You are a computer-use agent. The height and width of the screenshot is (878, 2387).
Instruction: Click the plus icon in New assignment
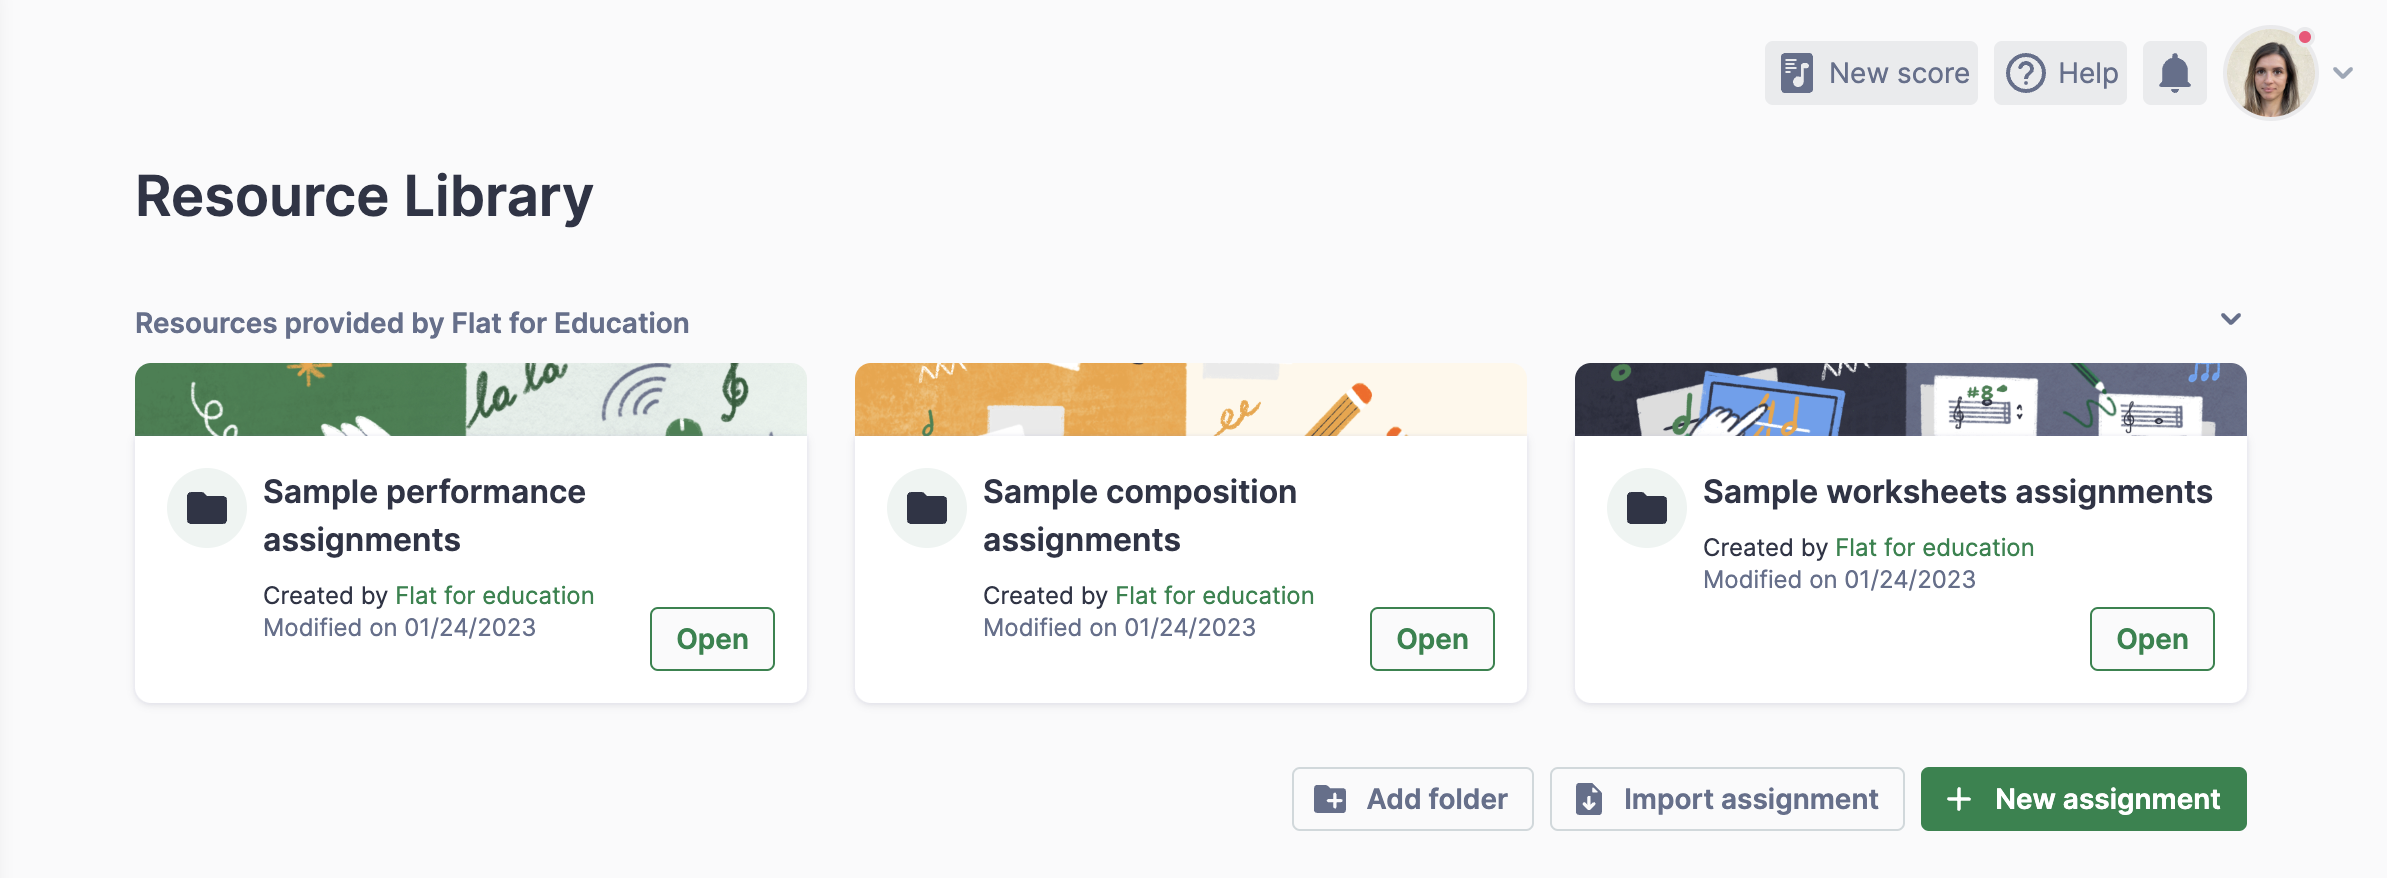1959,799
